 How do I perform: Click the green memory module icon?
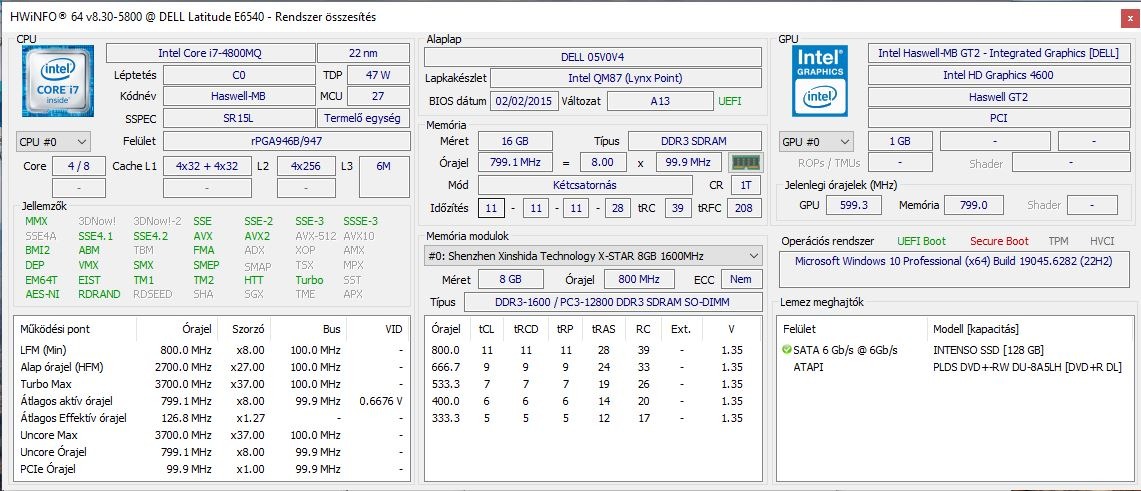click(745, 163)
